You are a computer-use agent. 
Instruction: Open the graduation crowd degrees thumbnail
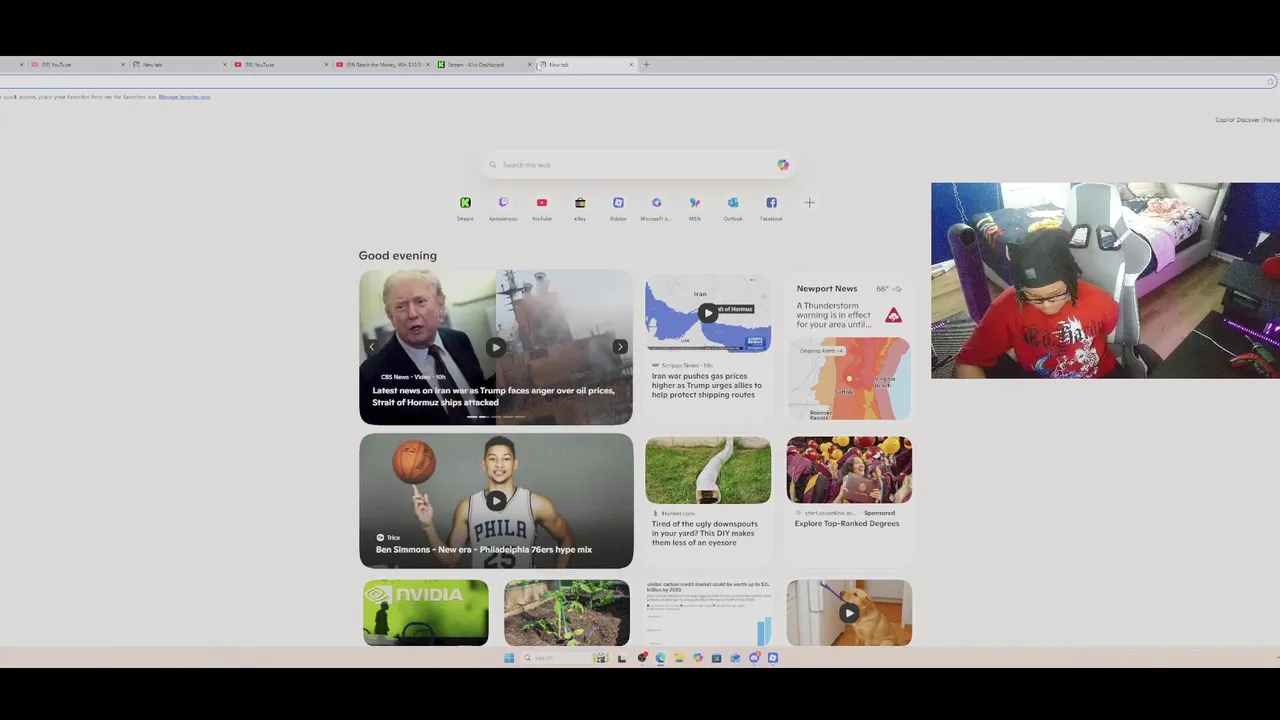tap(849, 470)
